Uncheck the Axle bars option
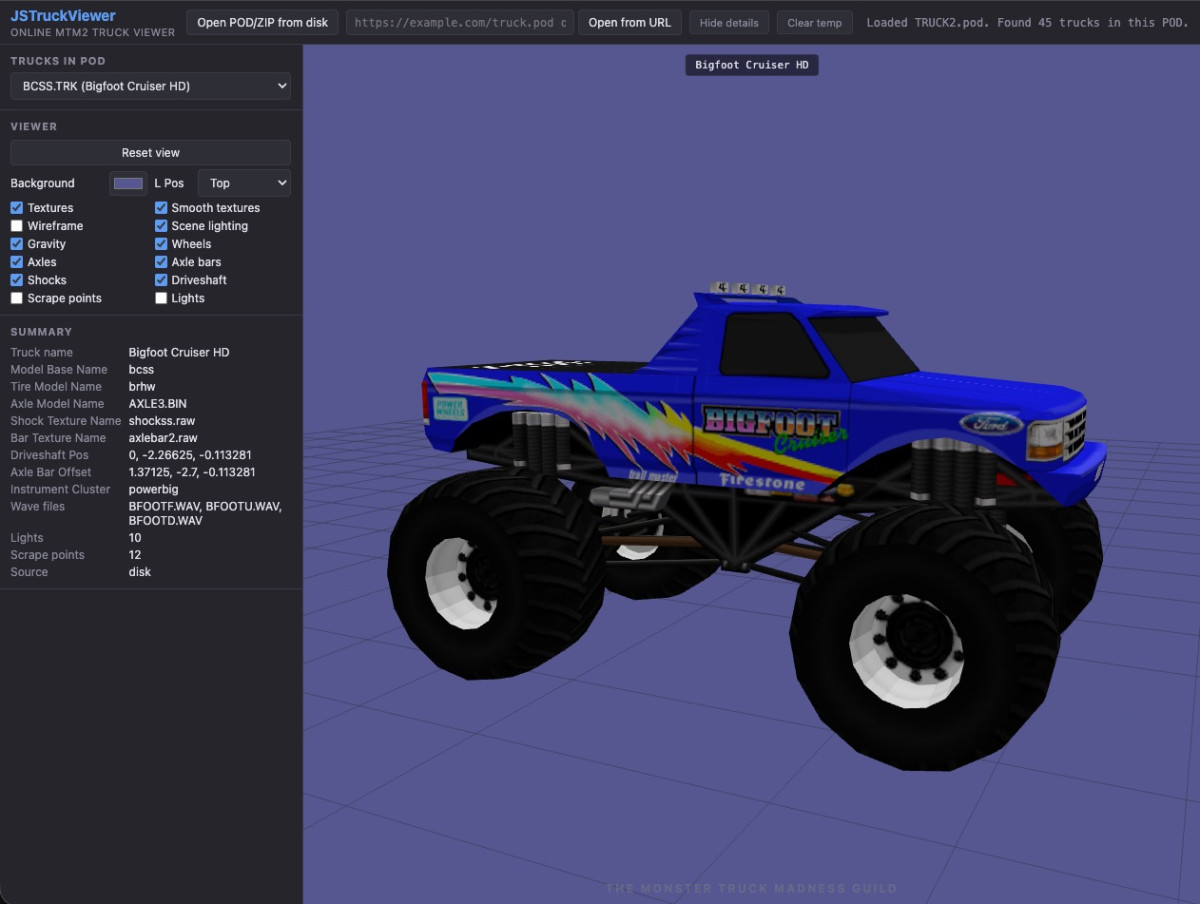 pyautogui.click(x=161, y=262)
